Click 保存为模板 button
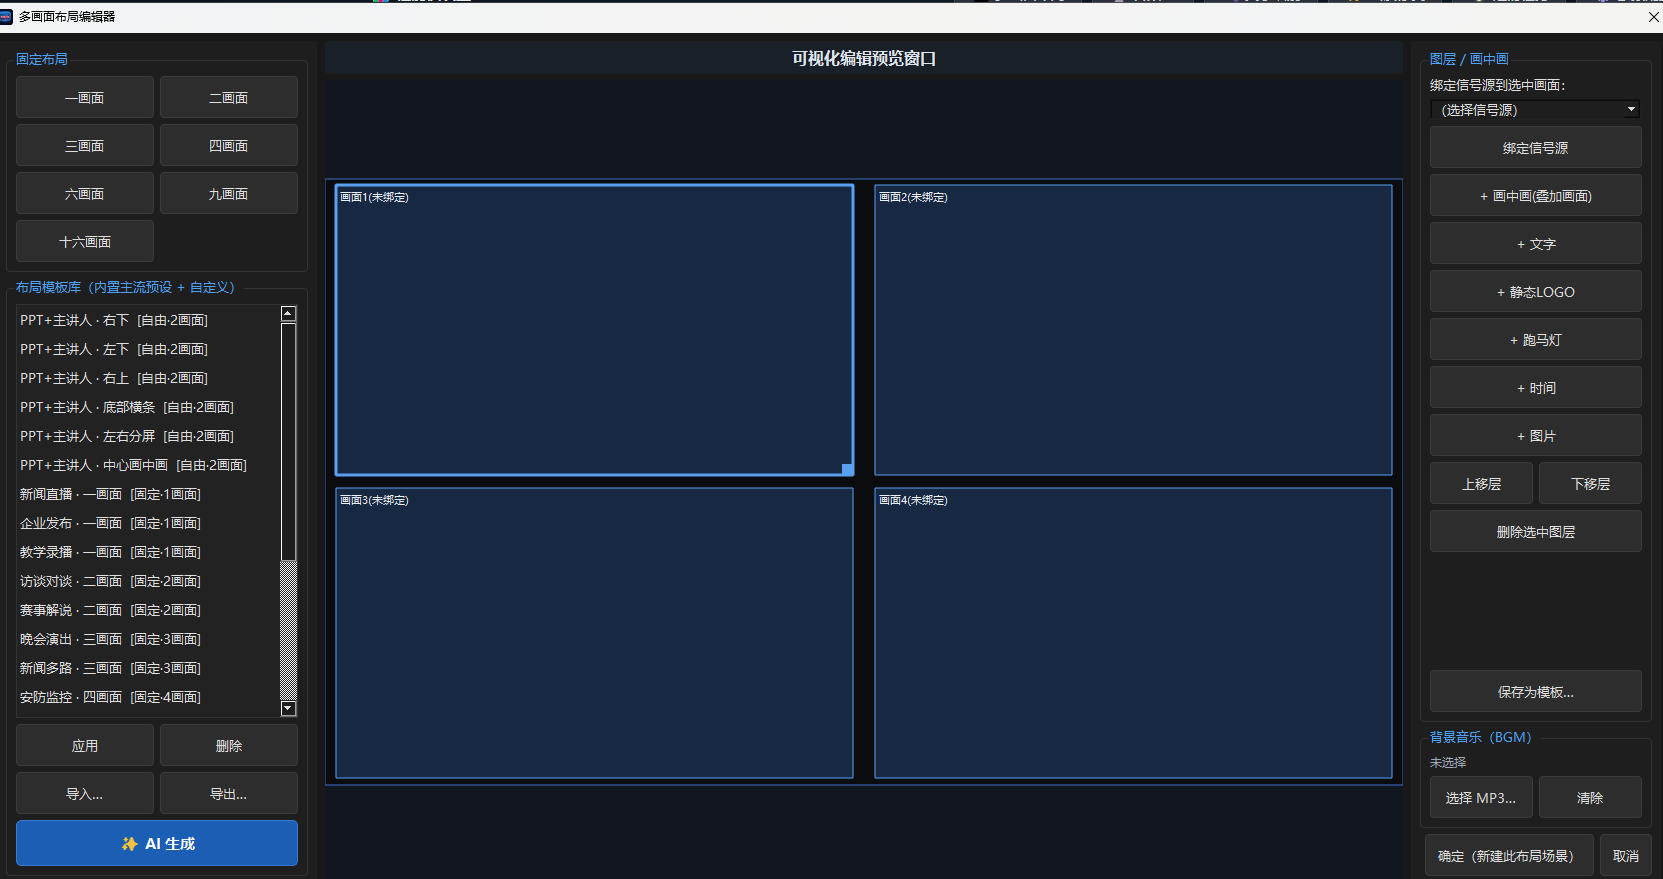The height and width of the screenshot is (879, 1663). click(x=1535, y=691)
